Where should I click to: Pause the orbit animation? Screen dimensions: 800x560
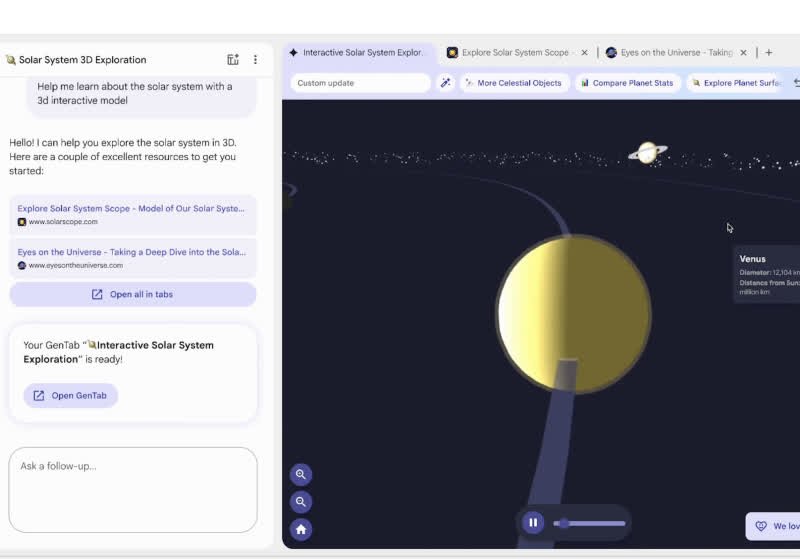click(533, 522)
